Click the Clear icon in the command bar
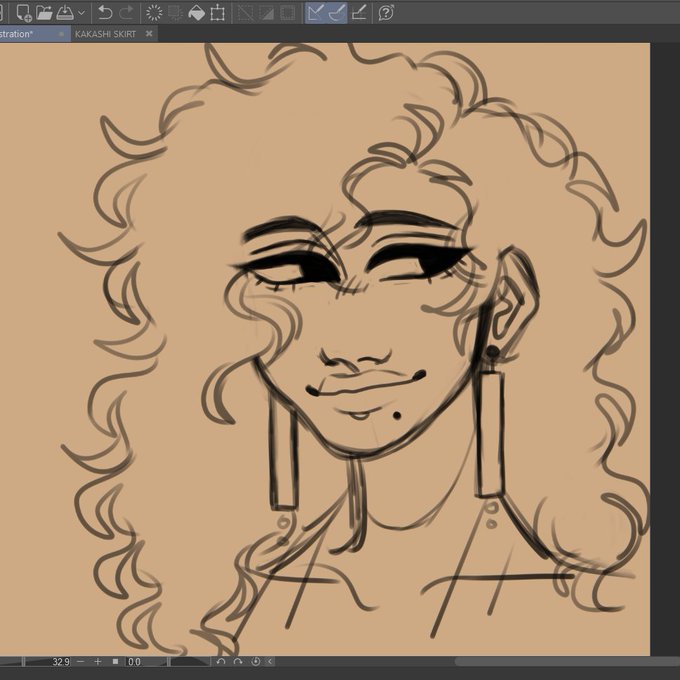The height and width of the screenshot is (680, 680). [x=154, y=13]
